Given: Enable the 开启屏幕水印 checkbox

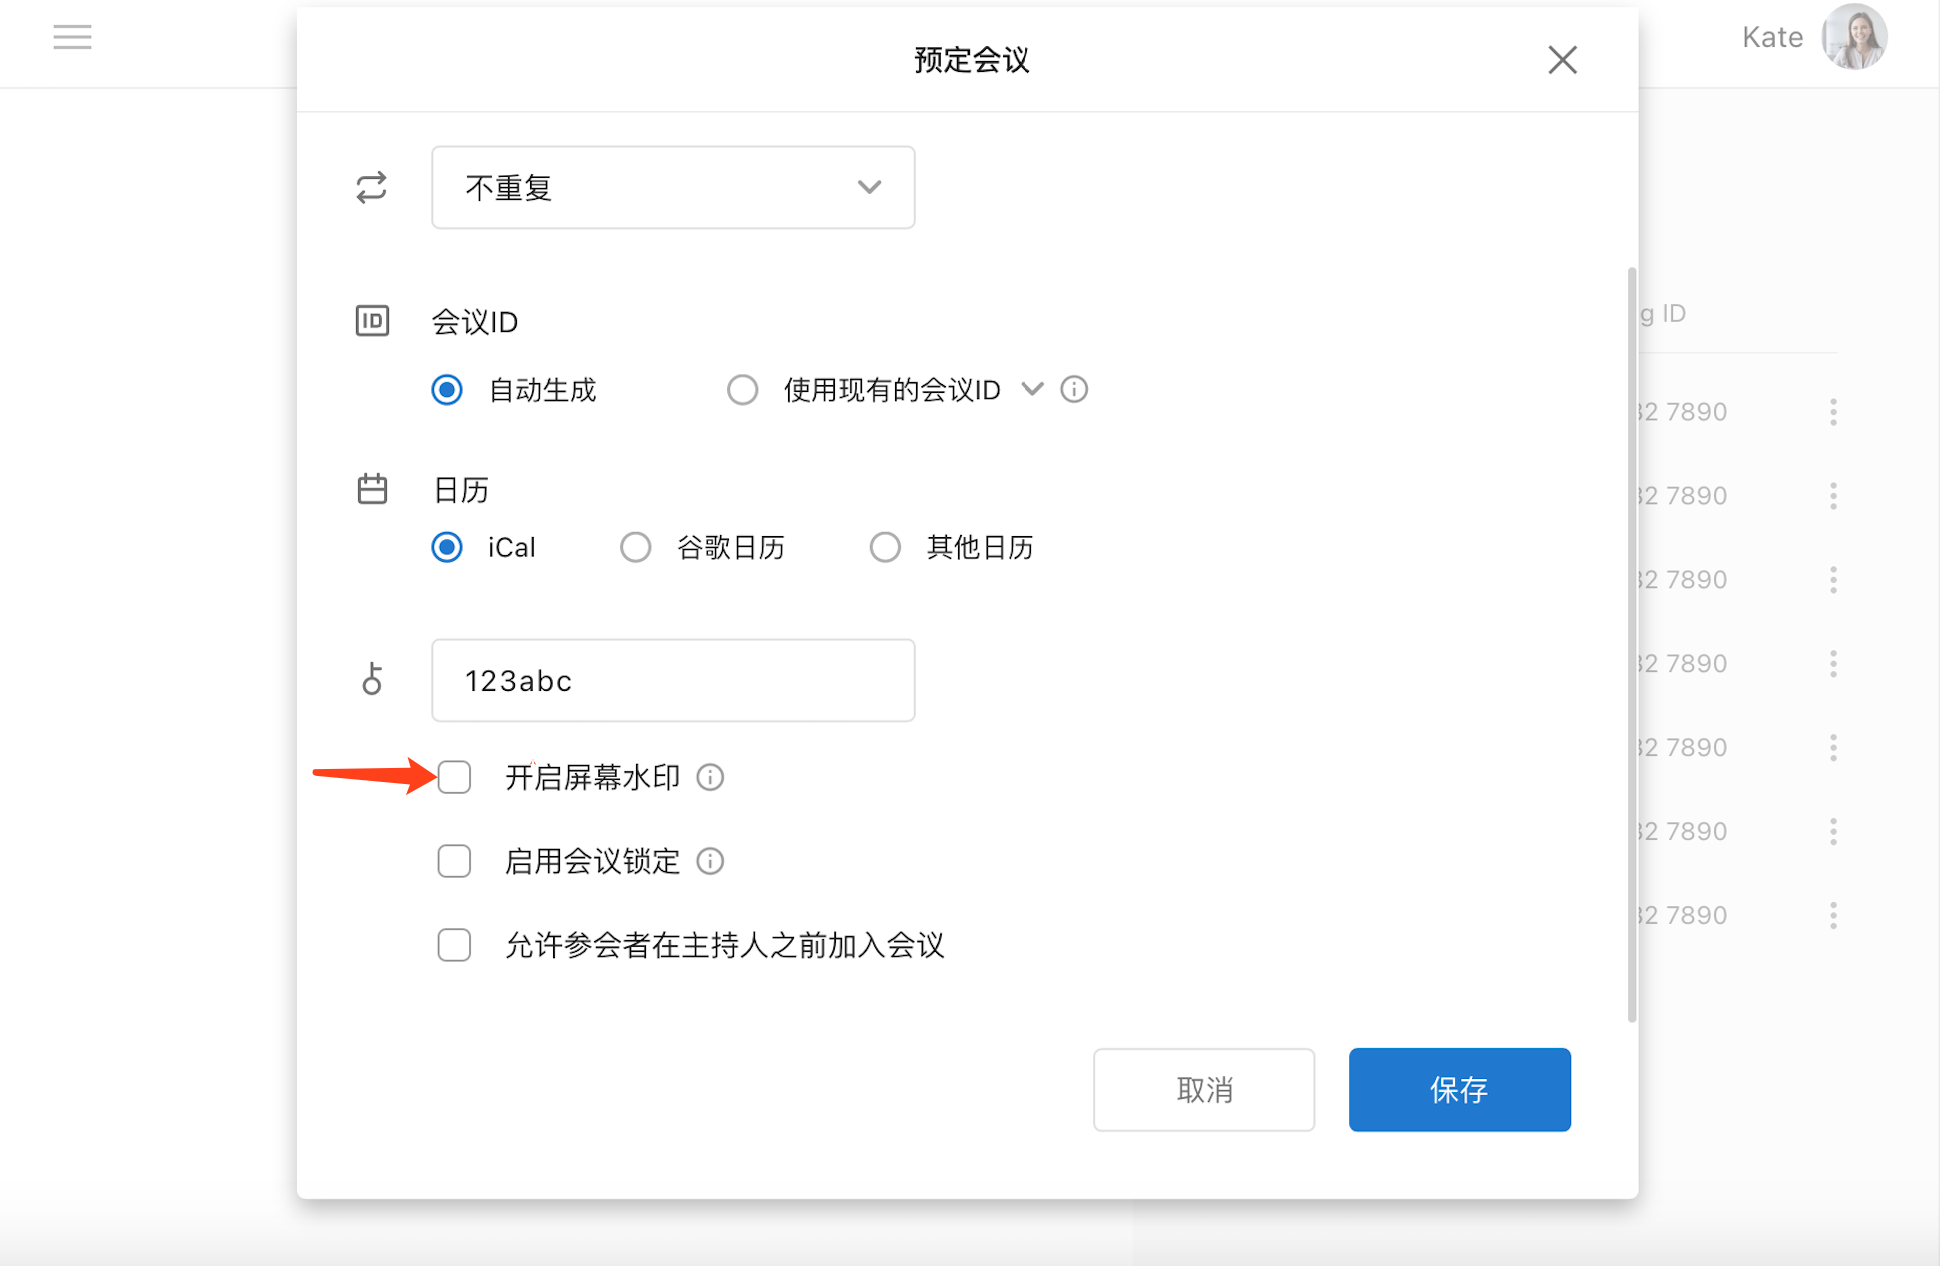Looking at the screenshot, I should tap(454, 777).
